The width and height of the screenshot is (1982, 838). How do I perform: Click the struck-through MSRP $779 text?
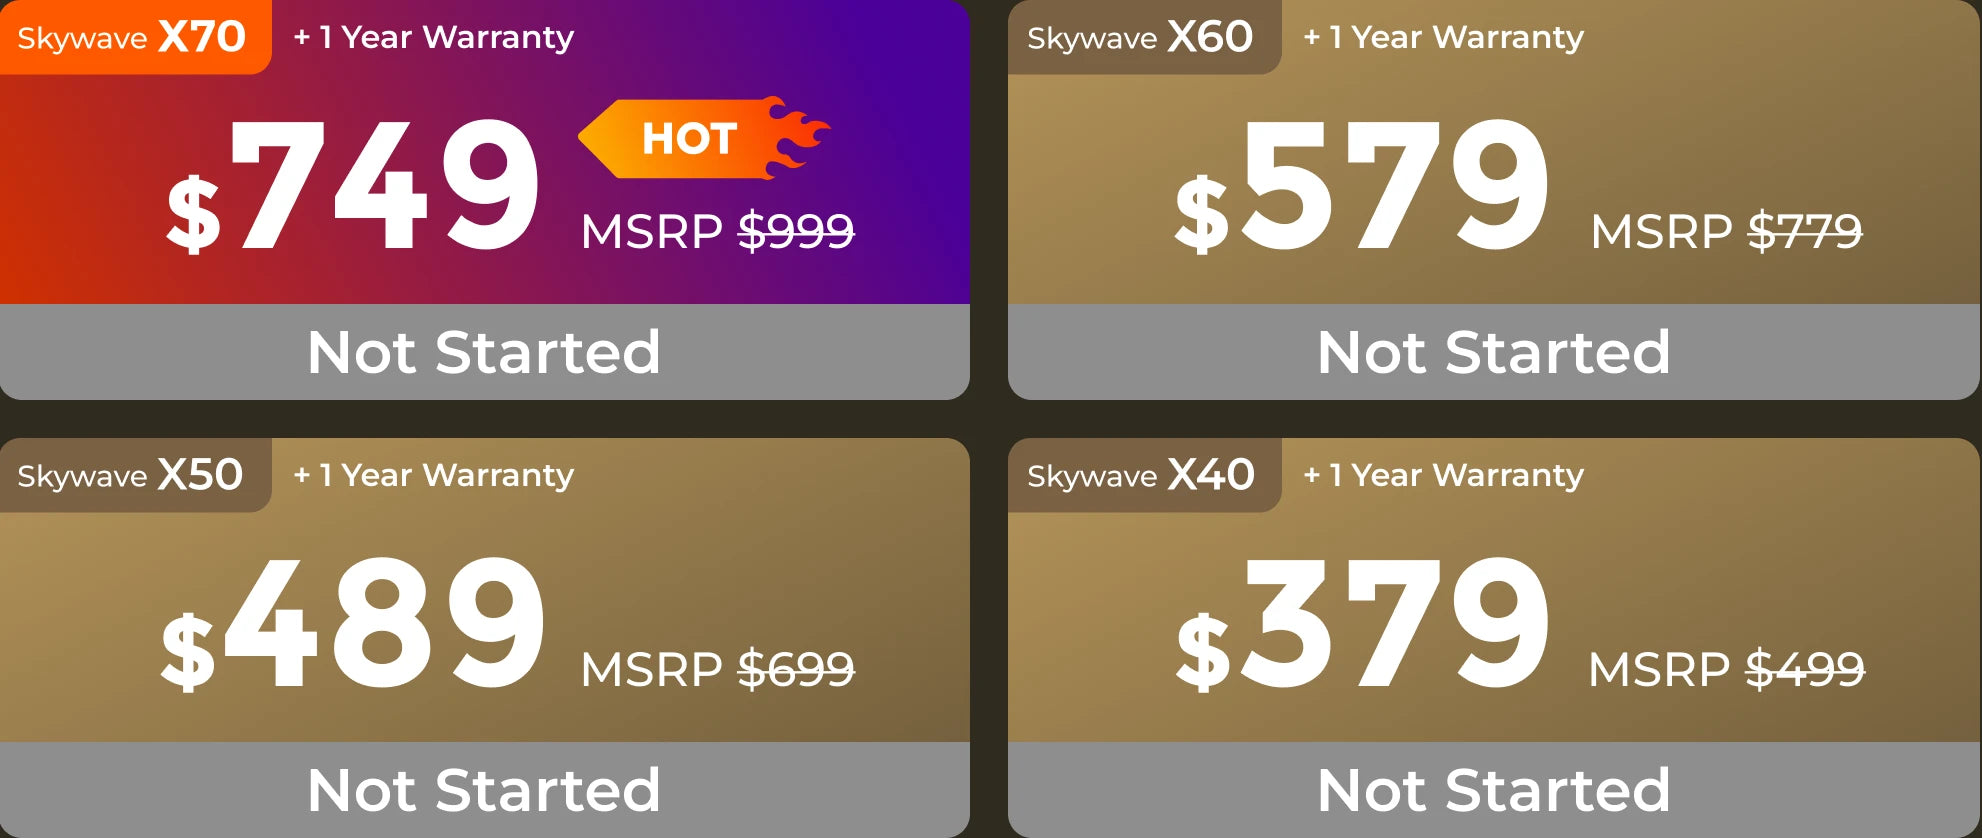(1726, 231)
